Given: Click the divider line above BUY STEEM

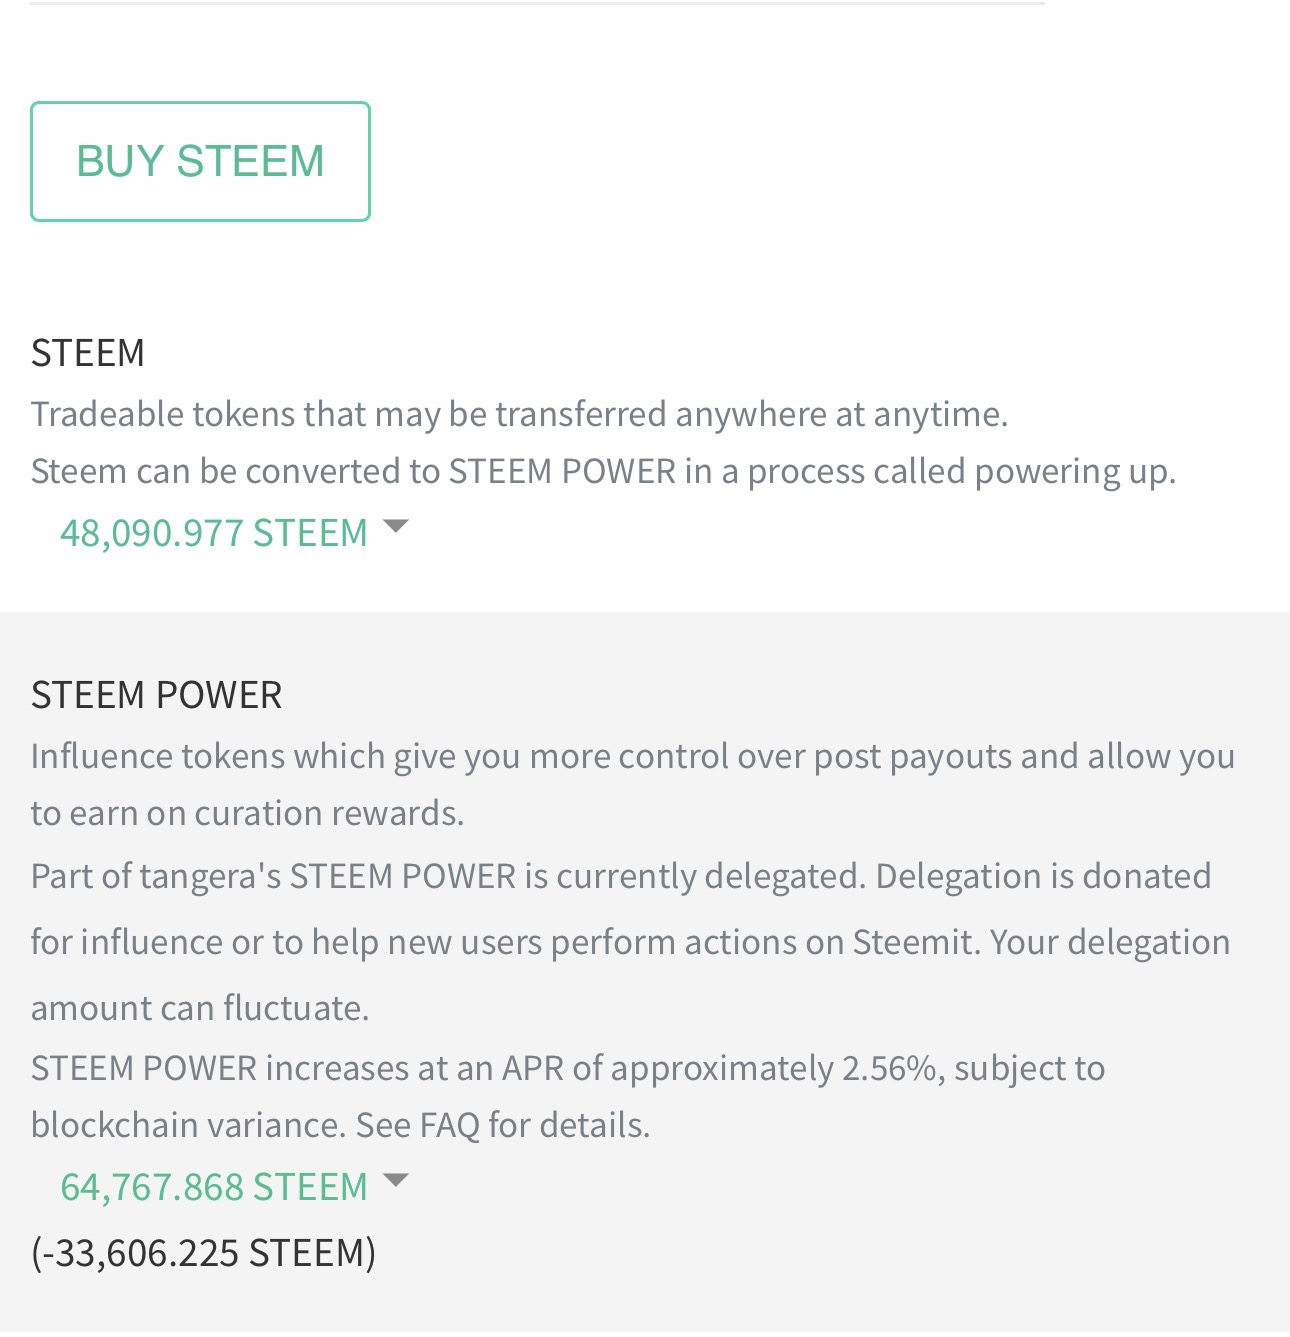Looking at the screenshot, I should pyautogui.click(x=537, y=3).
